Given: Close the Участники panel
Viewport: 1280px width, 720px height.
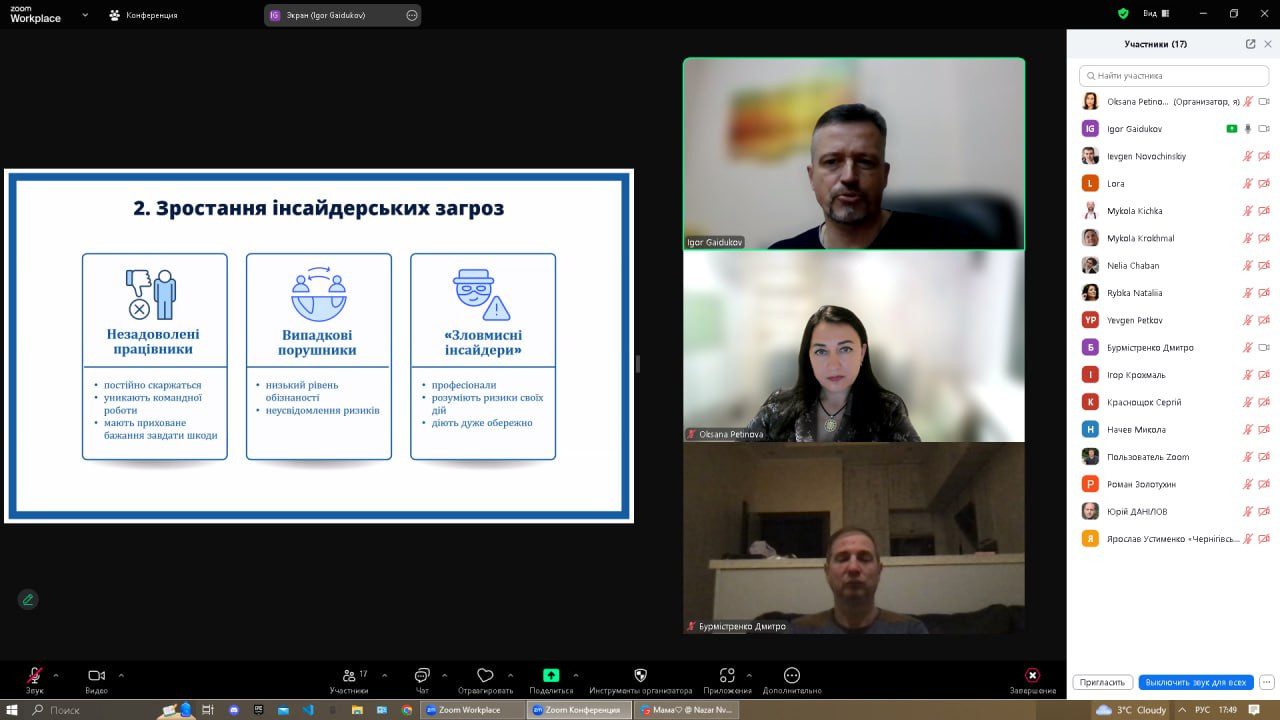Looking at the screenshot, I should (1268, 44).
